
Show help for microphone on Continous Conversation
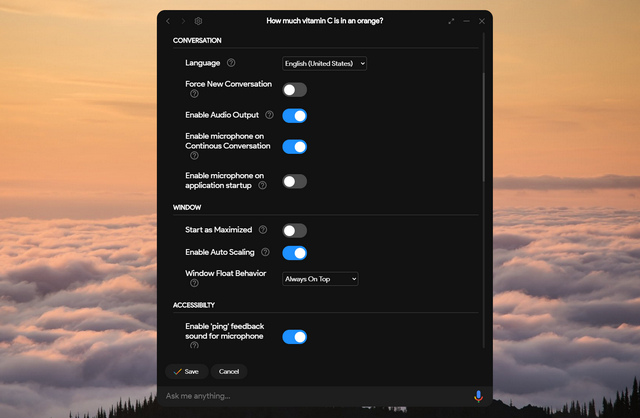(x=194, y=156)
